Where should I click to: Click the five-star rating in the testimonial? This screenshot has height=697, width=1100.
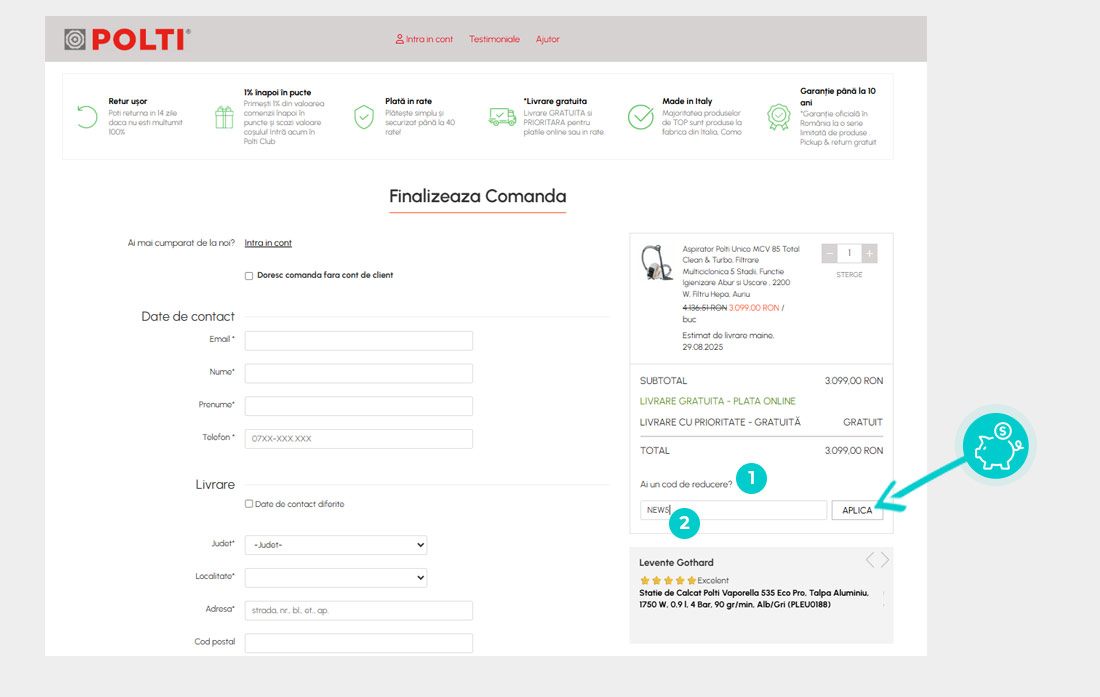pyautogui.click(x=668, y=581)
